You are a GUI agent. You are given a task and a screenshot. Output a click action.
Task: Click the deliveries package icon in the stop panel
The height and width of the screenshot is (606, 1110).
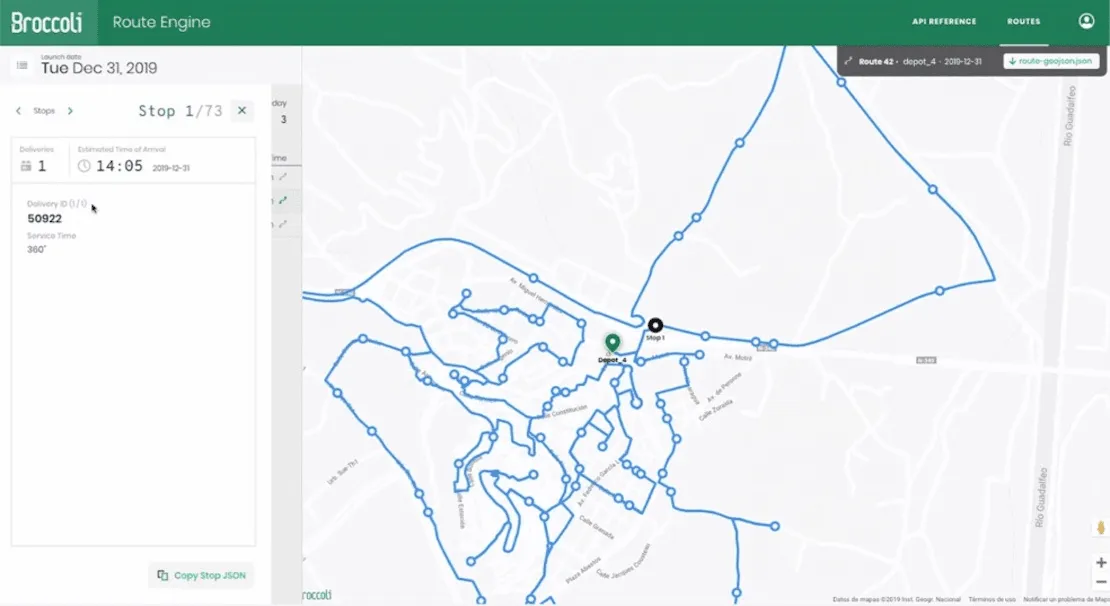point(25,163)
